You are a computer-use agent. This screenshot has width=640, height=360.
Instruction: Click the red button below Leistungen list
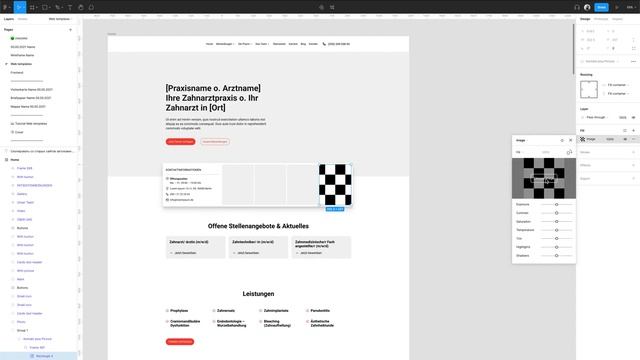click(180, 342)
